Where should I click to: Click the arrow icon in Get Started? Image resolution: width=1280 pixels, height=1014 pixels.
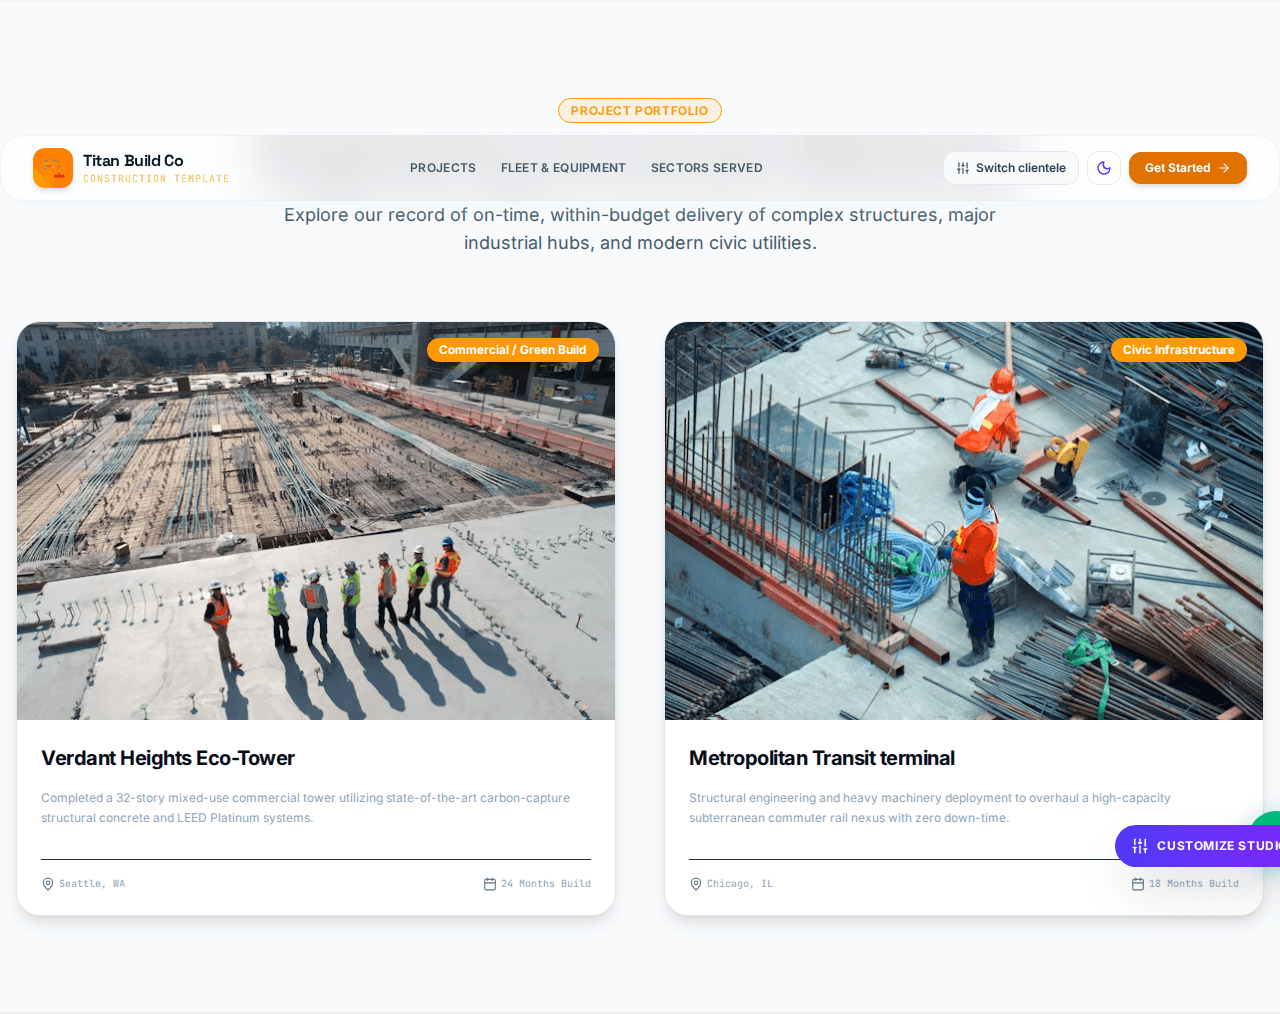(x=1224, y=168)
